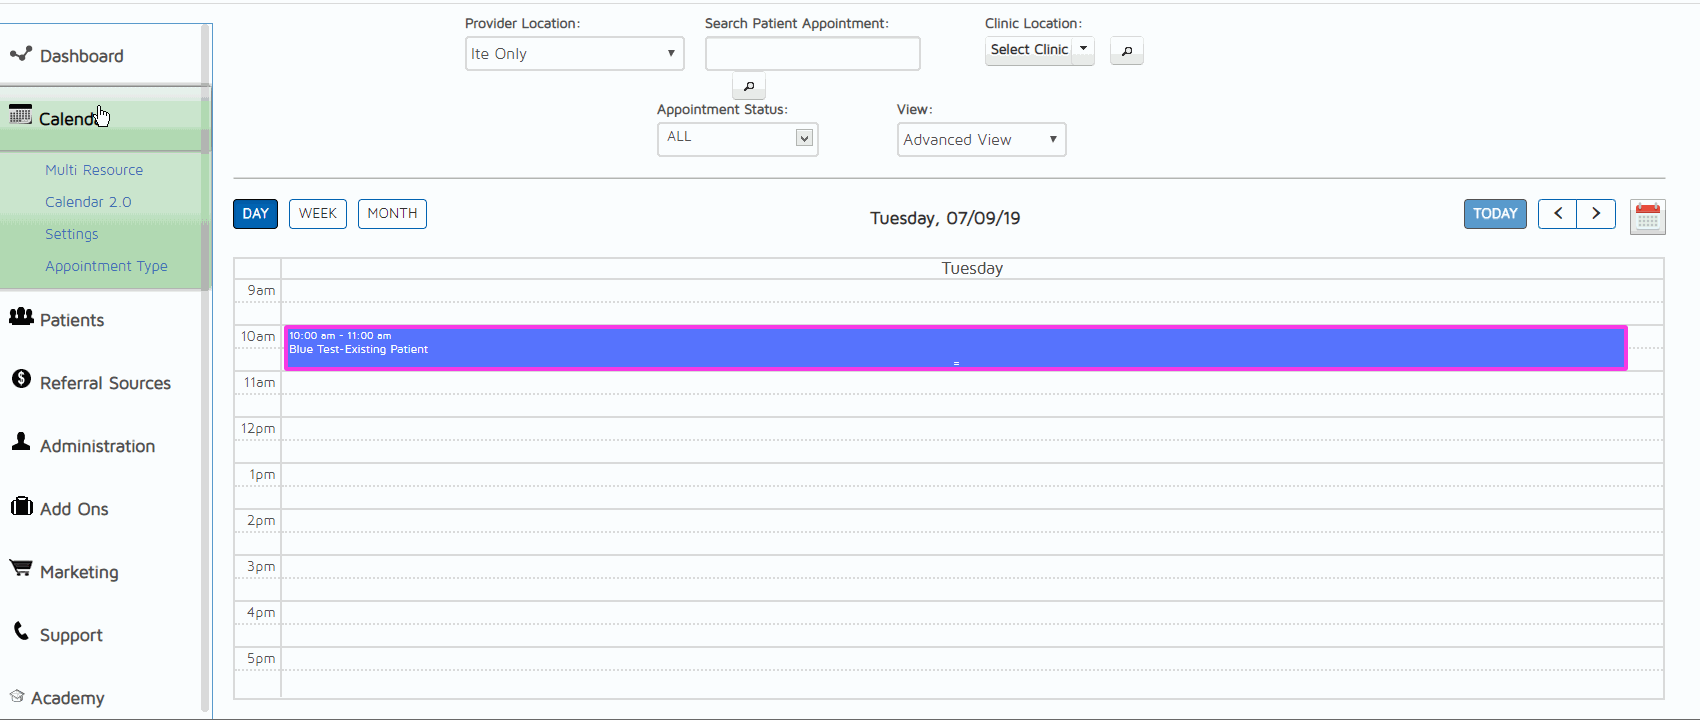Go to next day with right arrow
Viewport: 1700px width, 720px height.
pyautogui.click(x=1596, y=214)
